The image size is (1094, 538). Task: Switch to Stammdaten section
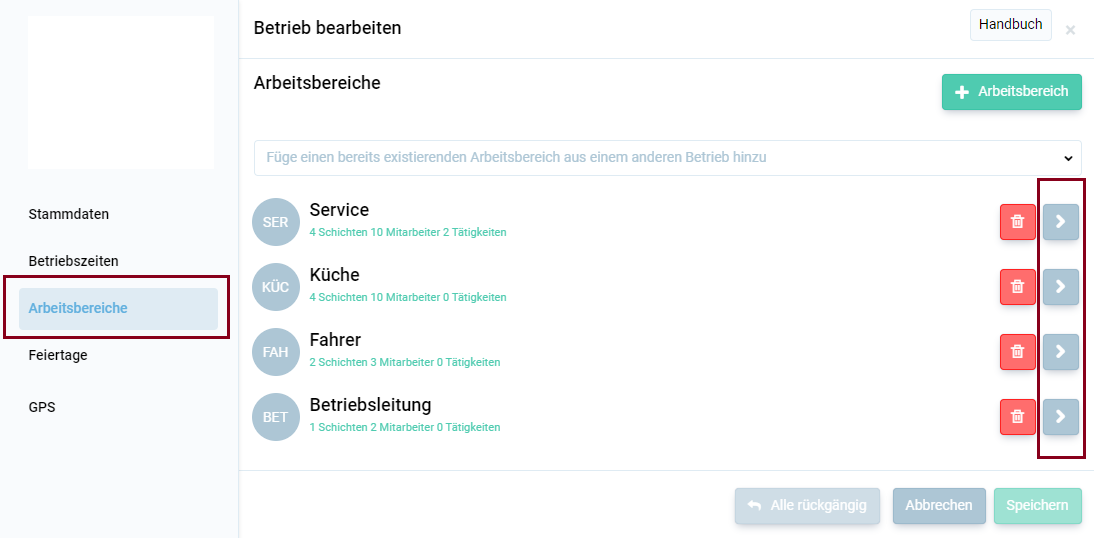click(x=68, y=214)
